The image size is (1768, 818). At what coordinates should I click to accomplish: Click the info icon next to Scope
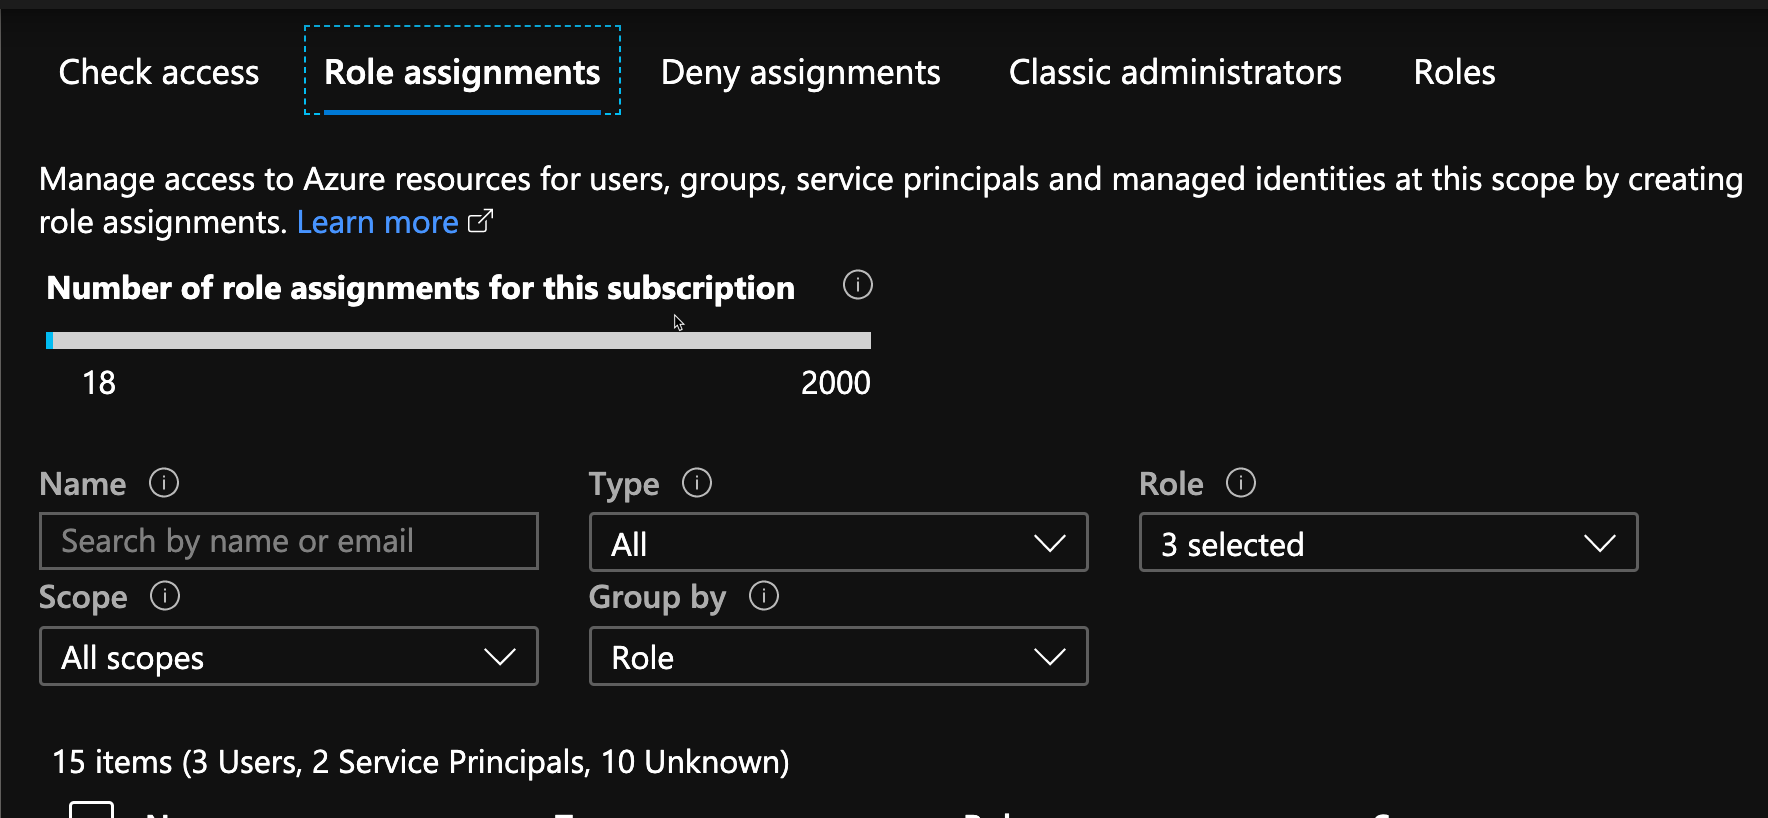click(165, 596)
